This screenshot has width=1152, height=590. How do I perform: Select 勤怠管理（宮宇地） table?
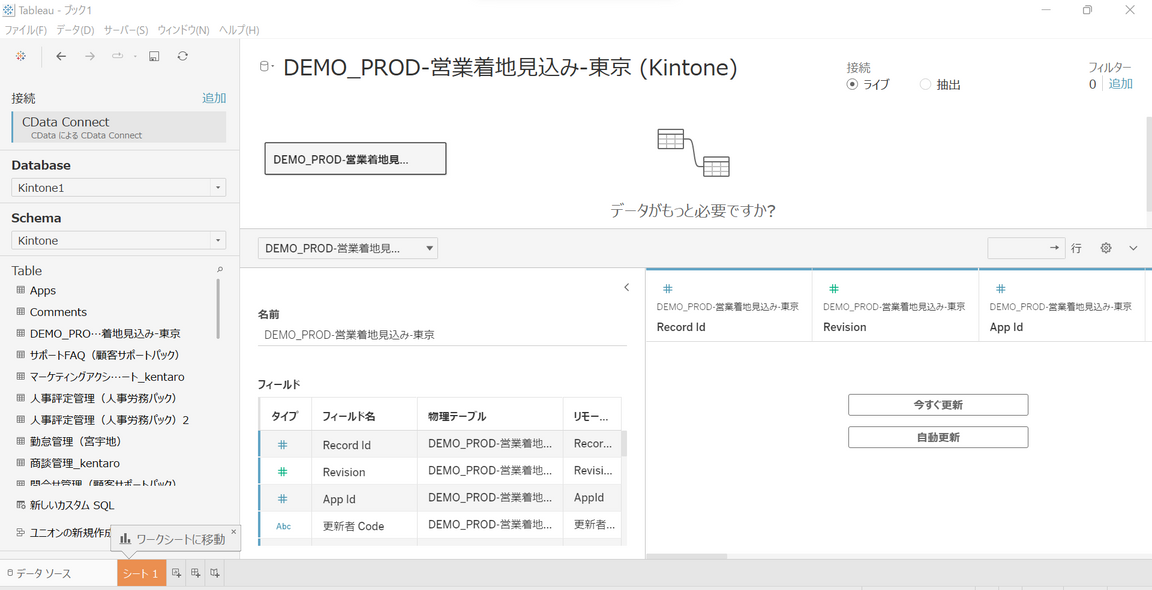coord(76,442)
